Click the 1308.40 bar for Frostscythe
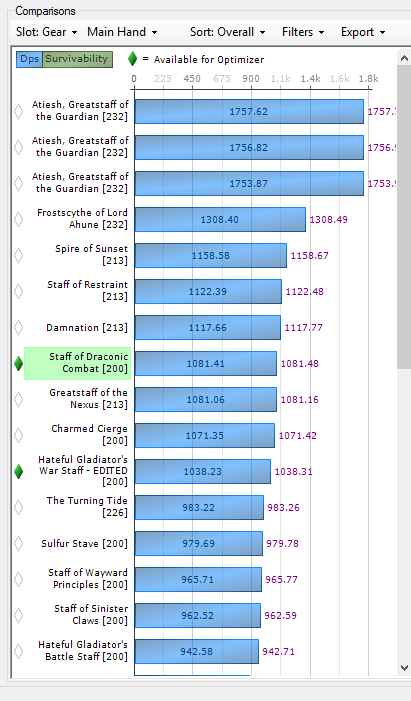This screenshot has height=701, width=411. tap(220, 220)
